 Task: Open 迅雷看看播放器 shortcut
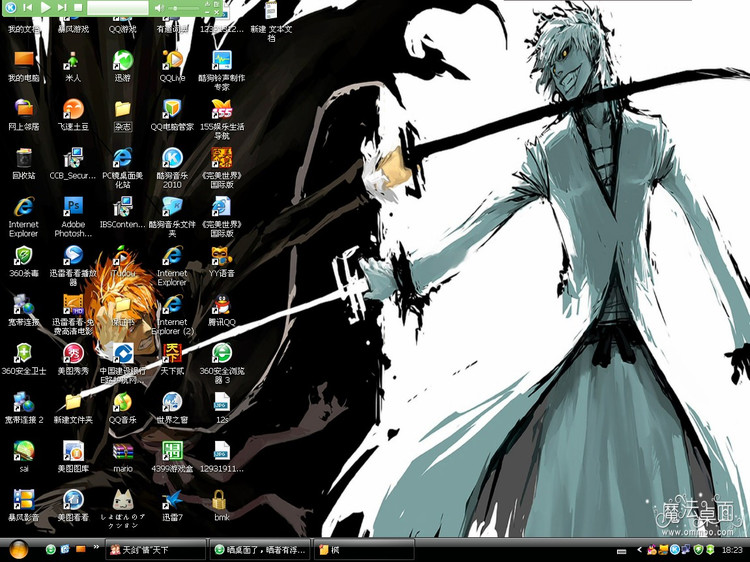point(73,265)
